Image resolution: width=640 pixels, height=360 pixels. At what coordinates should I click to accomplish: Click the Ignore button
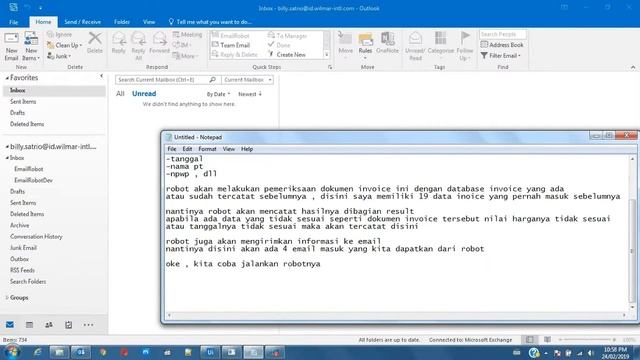59,35
